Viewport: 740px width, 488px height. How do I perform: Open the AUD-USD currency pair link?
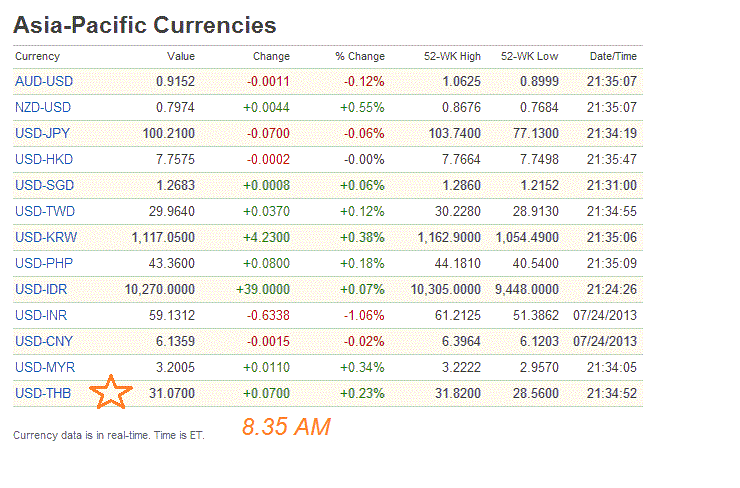coord(44,82)
